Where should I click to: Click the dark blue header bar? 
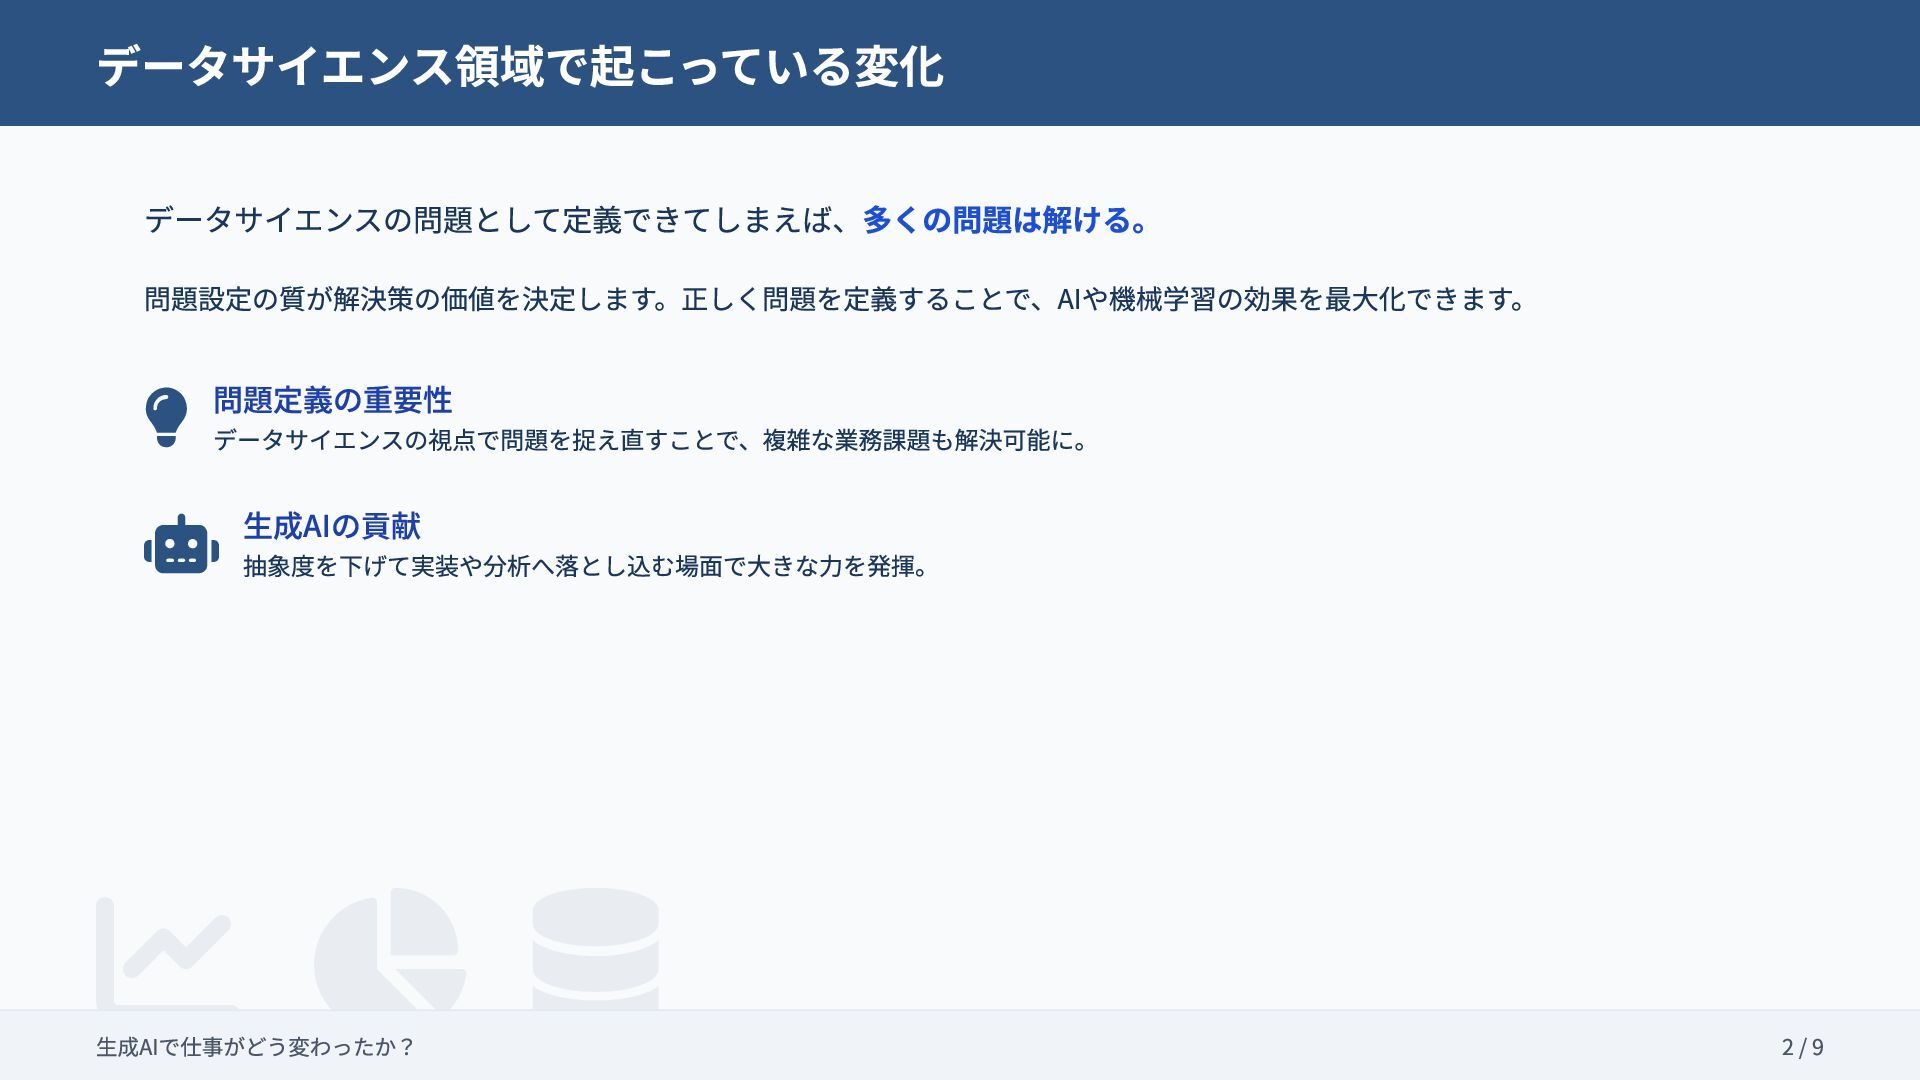coord(1400,62)
